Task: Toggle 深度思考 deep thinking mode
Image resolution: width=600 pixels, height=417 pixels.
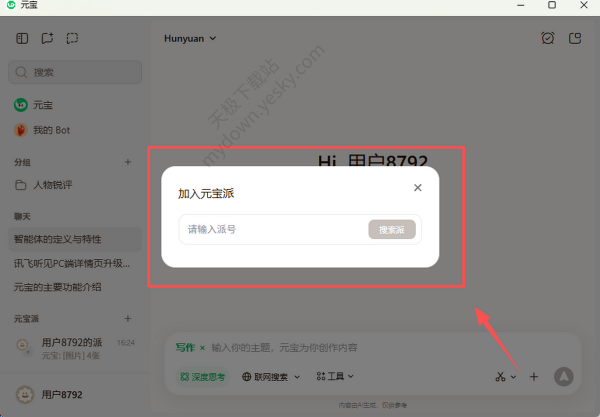Action: [203, 377]
